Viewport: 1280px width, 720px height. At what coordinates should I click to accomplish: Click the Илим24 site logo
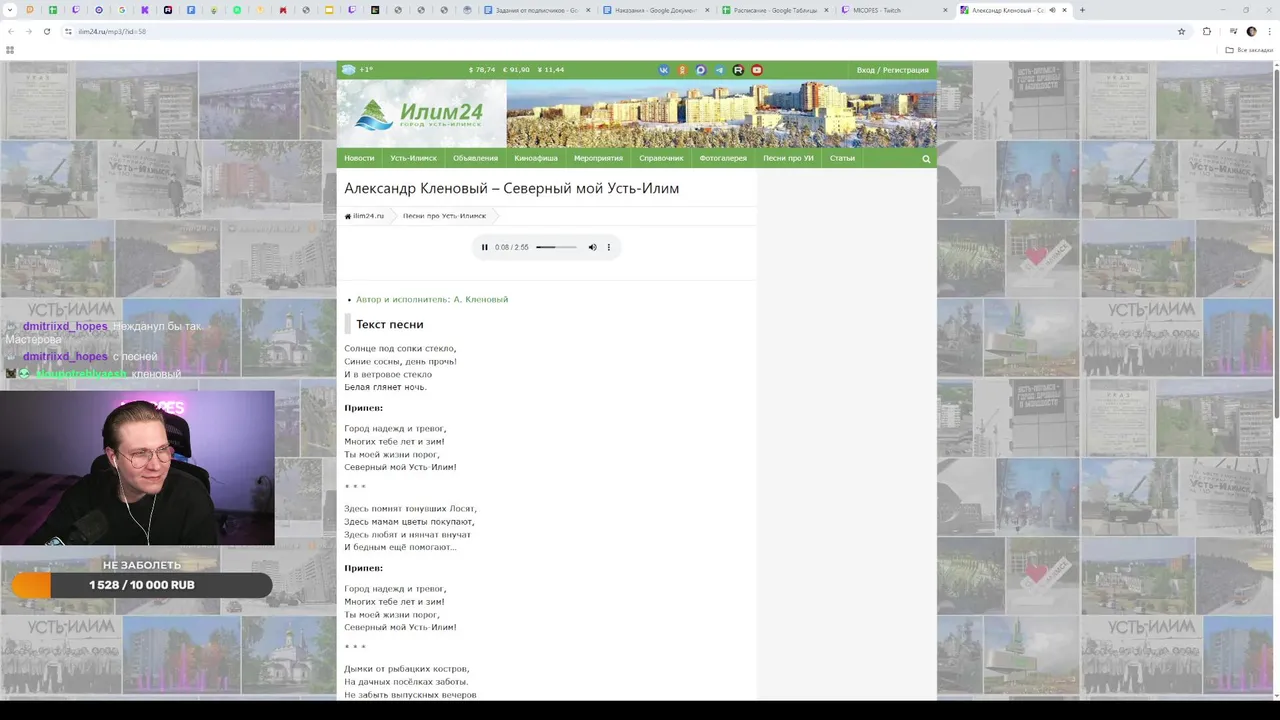coord(420,115)
